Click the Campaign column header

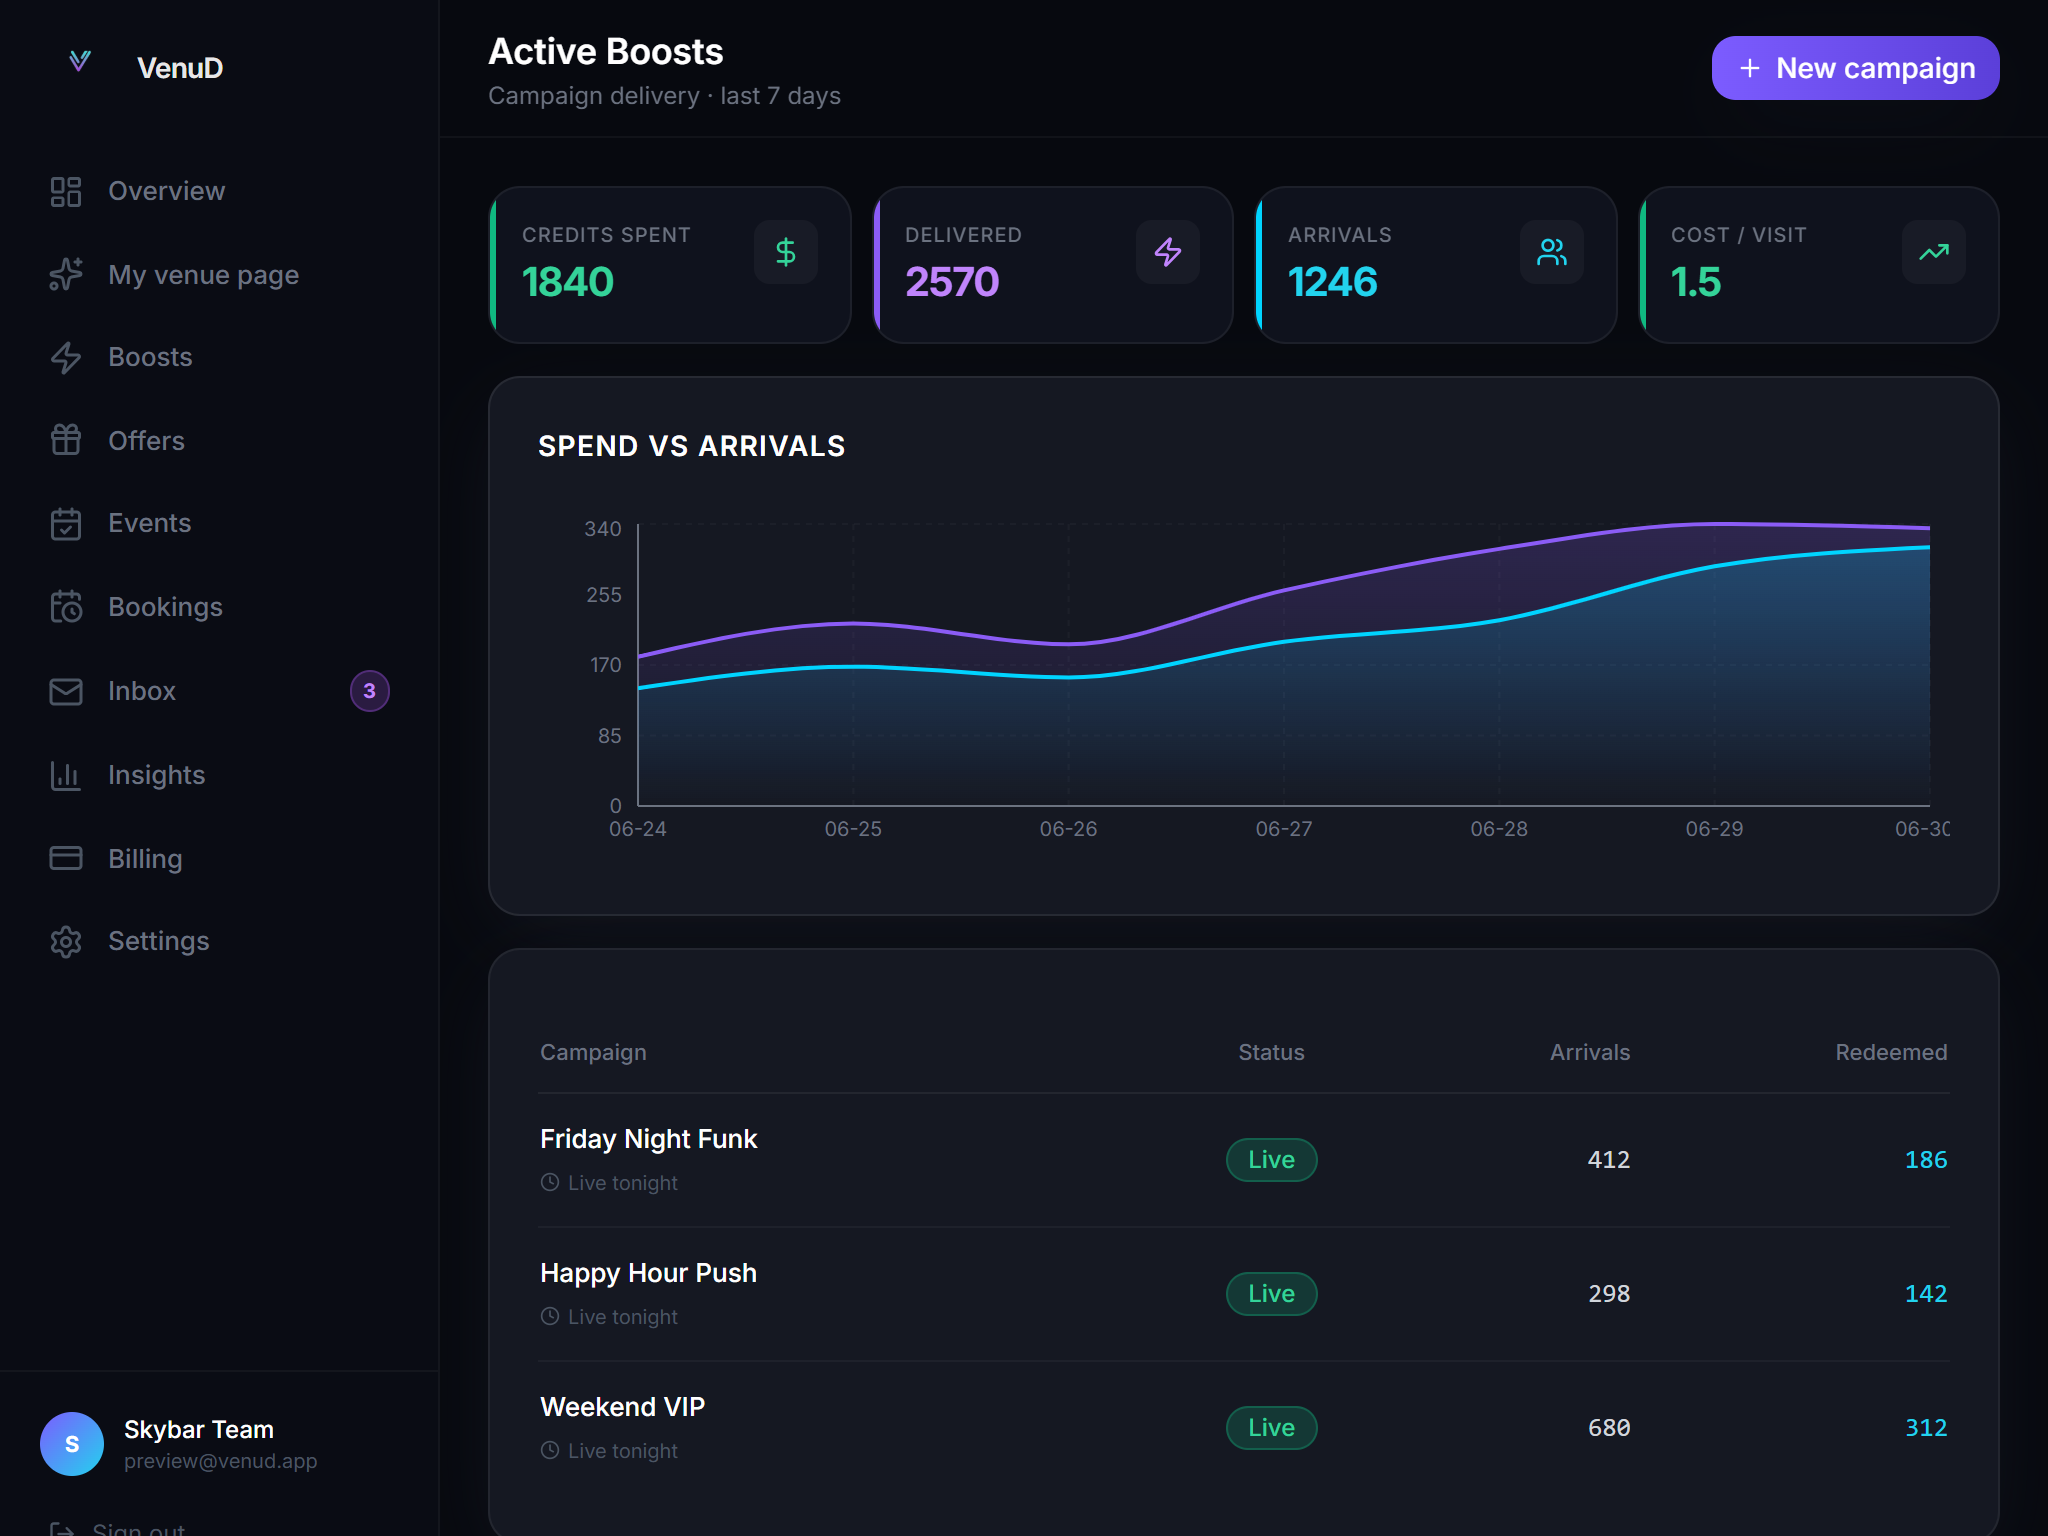593,1052
